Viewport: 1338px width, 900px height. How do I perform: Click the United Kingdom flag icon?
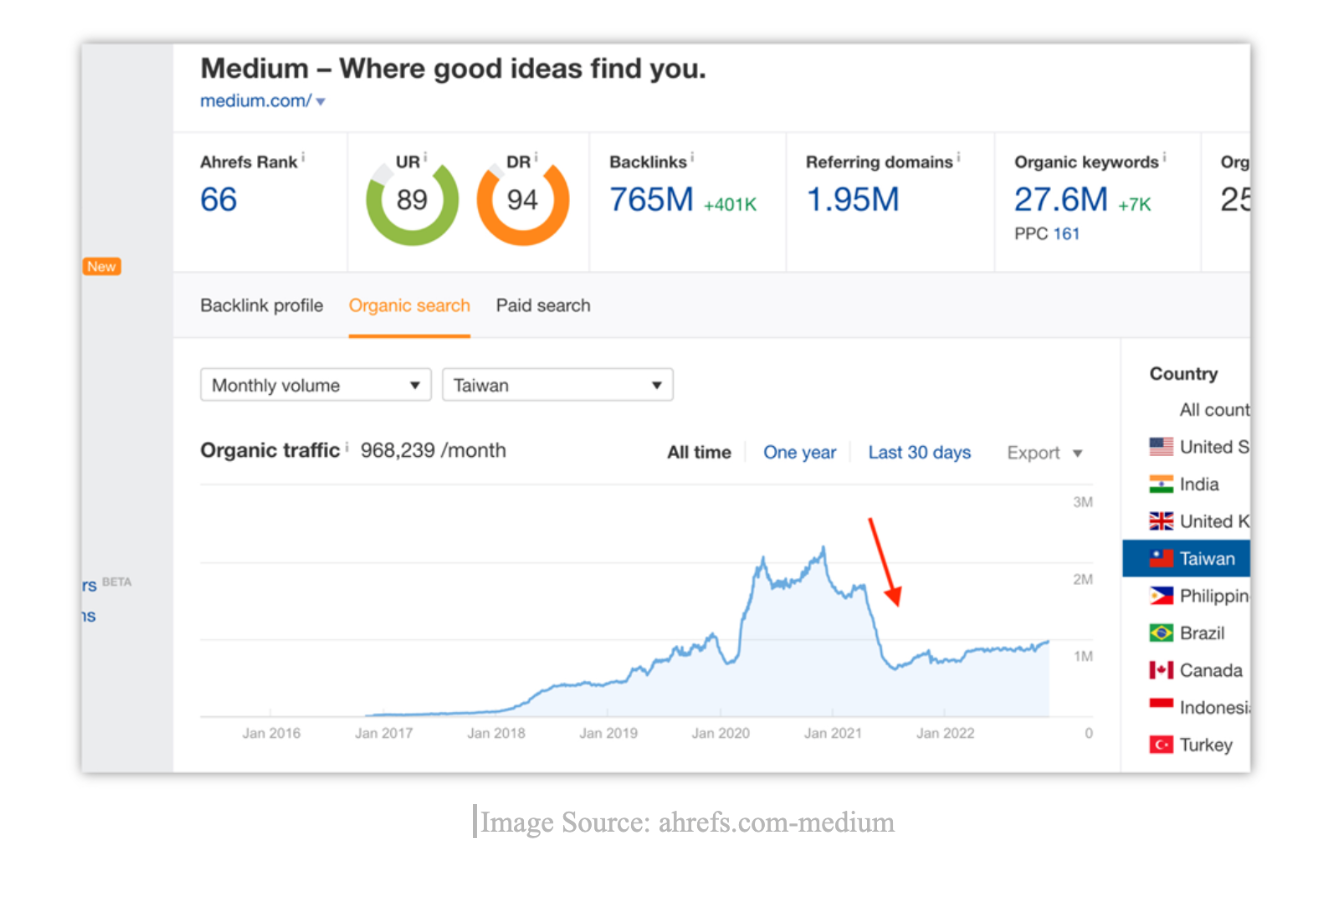point(1161,521)
